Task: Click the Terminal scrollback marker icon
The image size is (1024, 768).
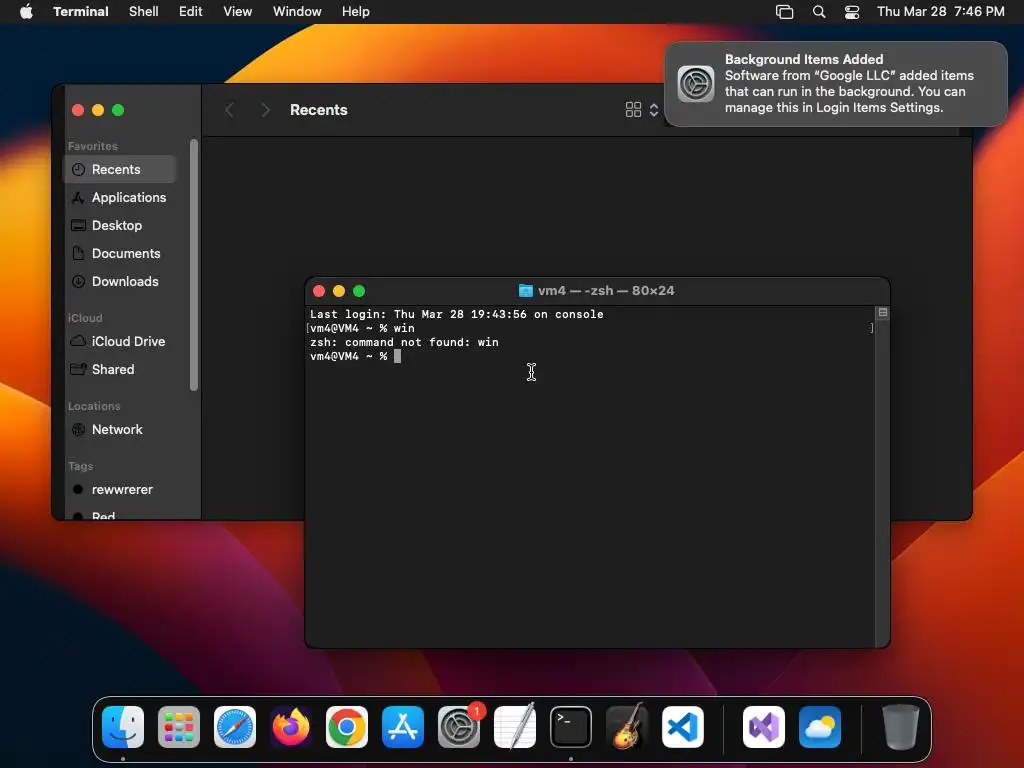Action: [x=883, y=313]
